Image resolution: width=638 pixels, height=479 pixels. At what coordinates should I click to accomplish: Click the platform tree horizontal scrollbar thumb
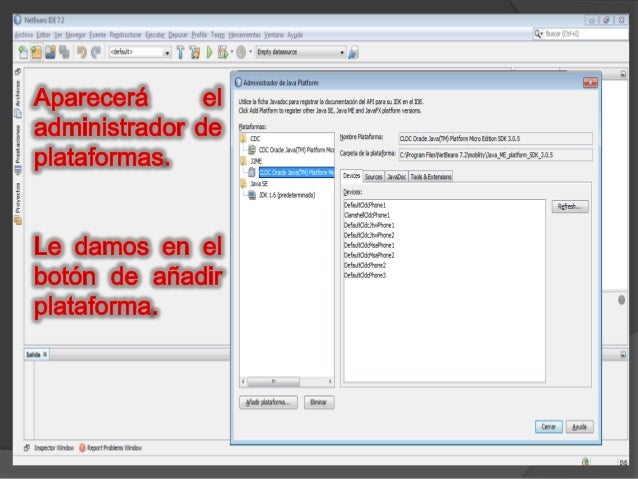[x=273, y=381]
